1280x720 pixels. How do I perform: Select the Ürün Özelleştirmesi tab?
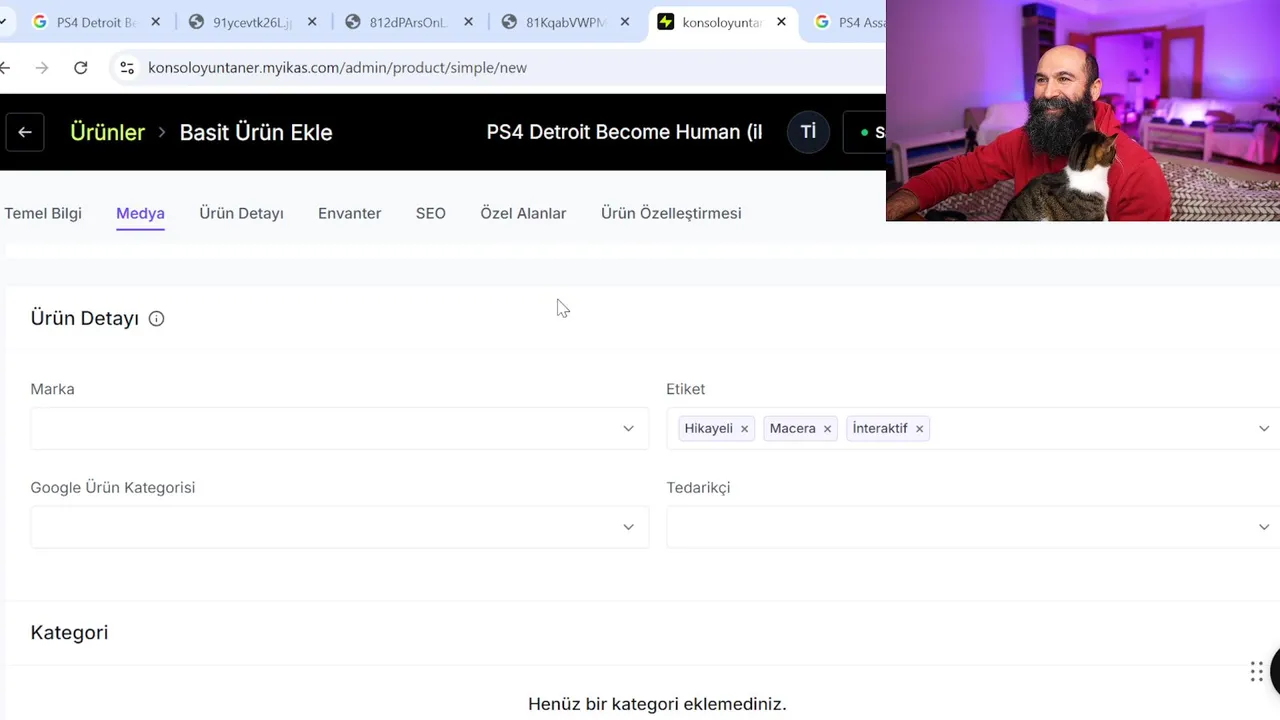[x=671, y=213]
